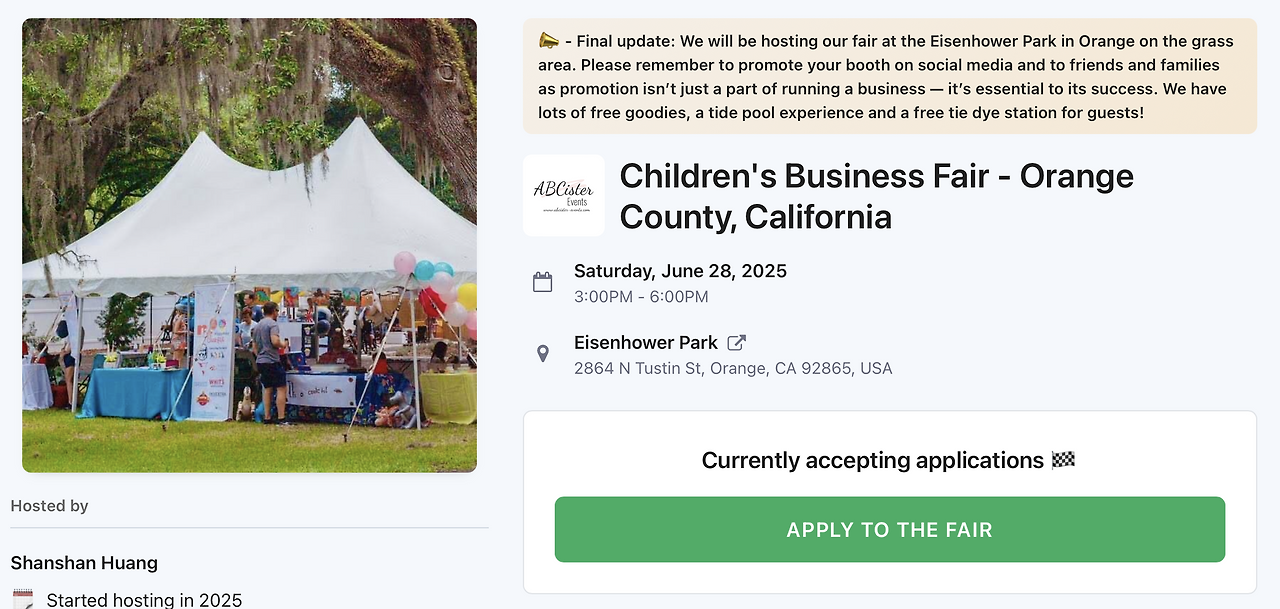Image resolution: width=1280 pixels, height=609 pixels.
Task: Click the 3:00PM - 6:00PM time text
Action: tap(641, 297)
